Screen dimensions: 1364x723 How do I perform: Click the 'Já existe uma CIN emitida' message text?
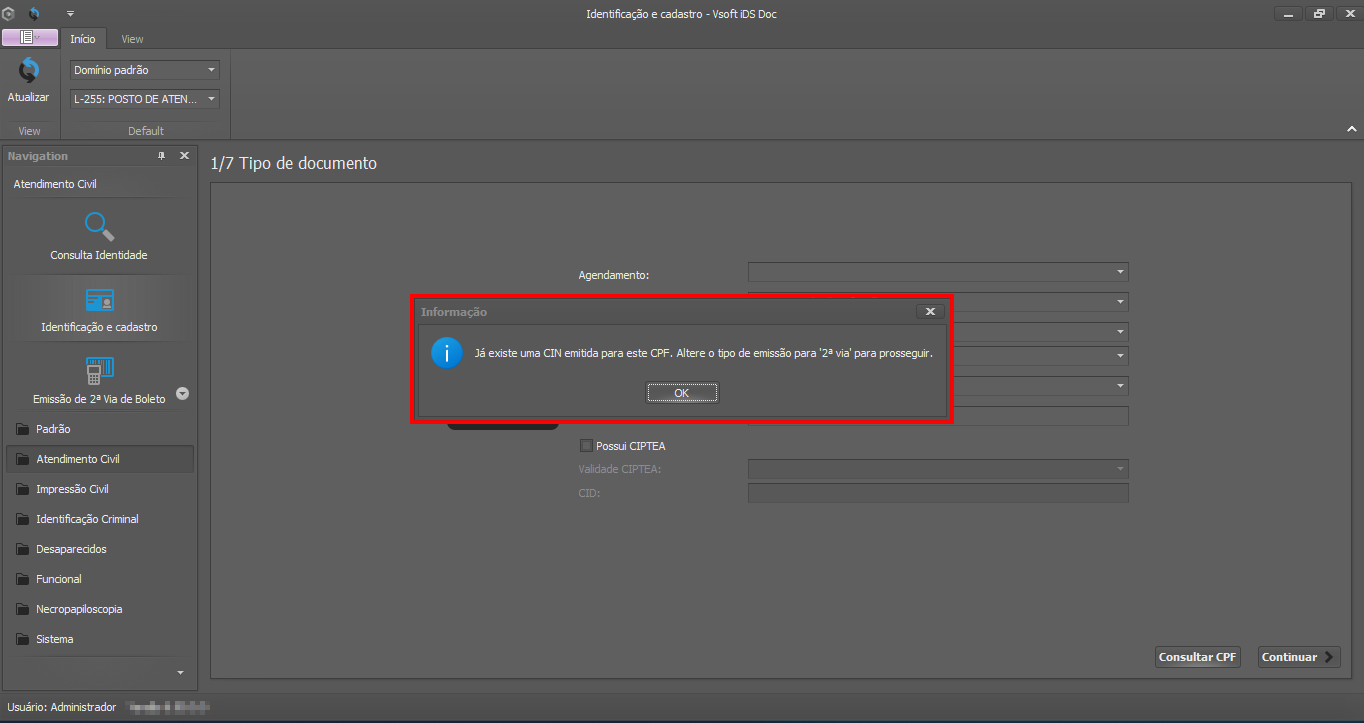point(703,354)
